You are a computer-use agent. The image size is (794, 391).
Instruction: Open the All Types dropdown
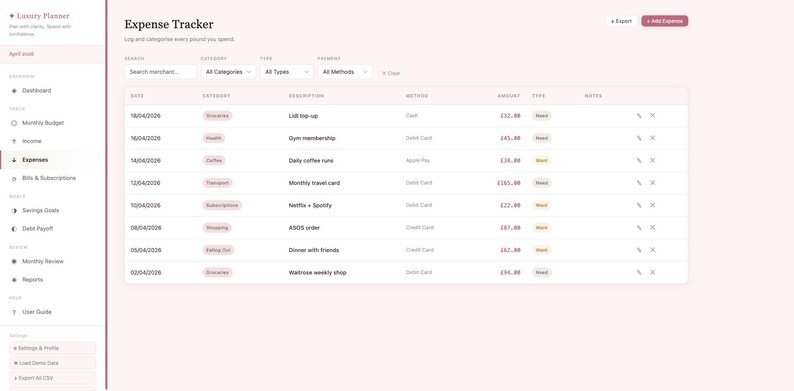coord(287,72)
